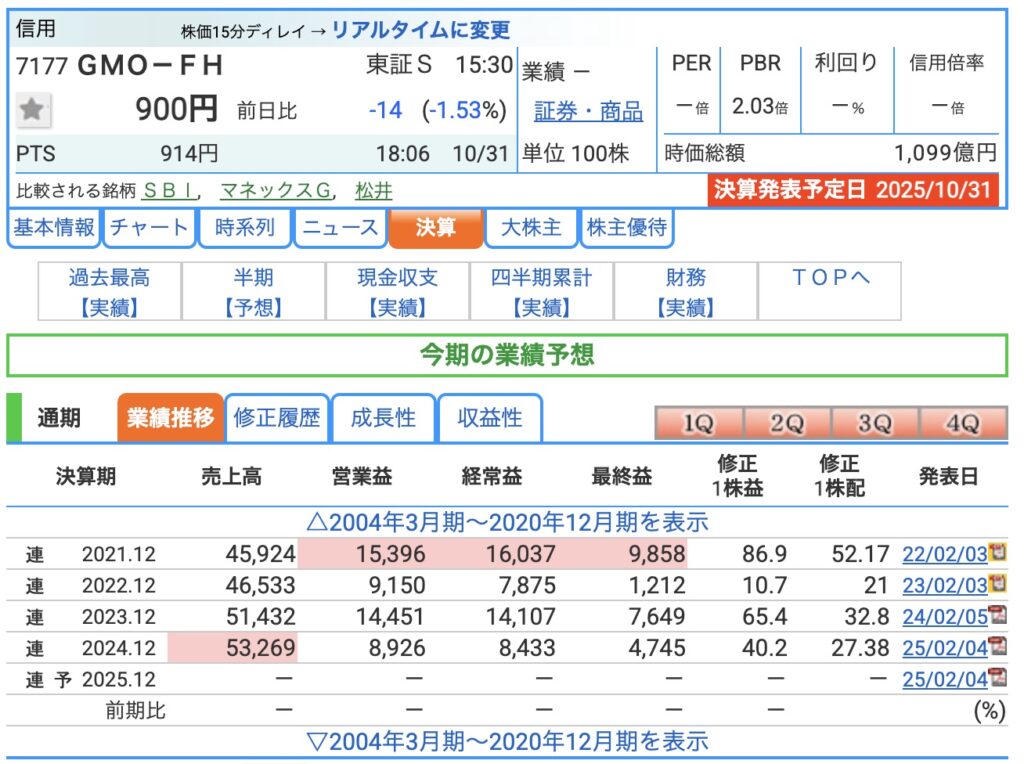The width and height of the screenshot is (1024, 764).
Task: Show the 3Q quarterly results button
Action: click(874, 424)
